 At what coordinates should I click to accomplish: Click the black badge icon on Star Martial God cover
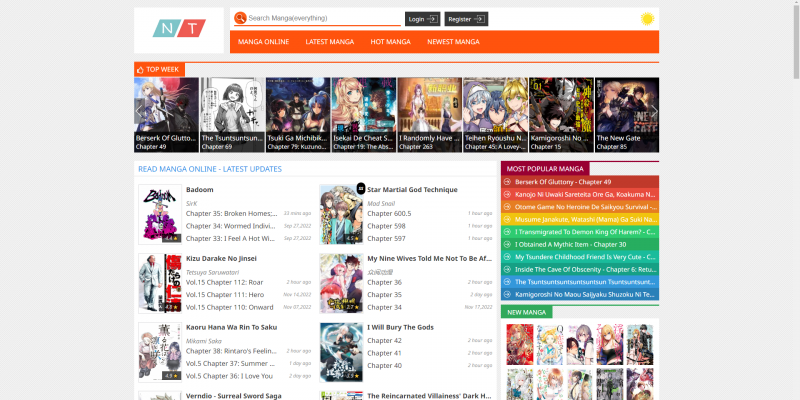(361, 188)
